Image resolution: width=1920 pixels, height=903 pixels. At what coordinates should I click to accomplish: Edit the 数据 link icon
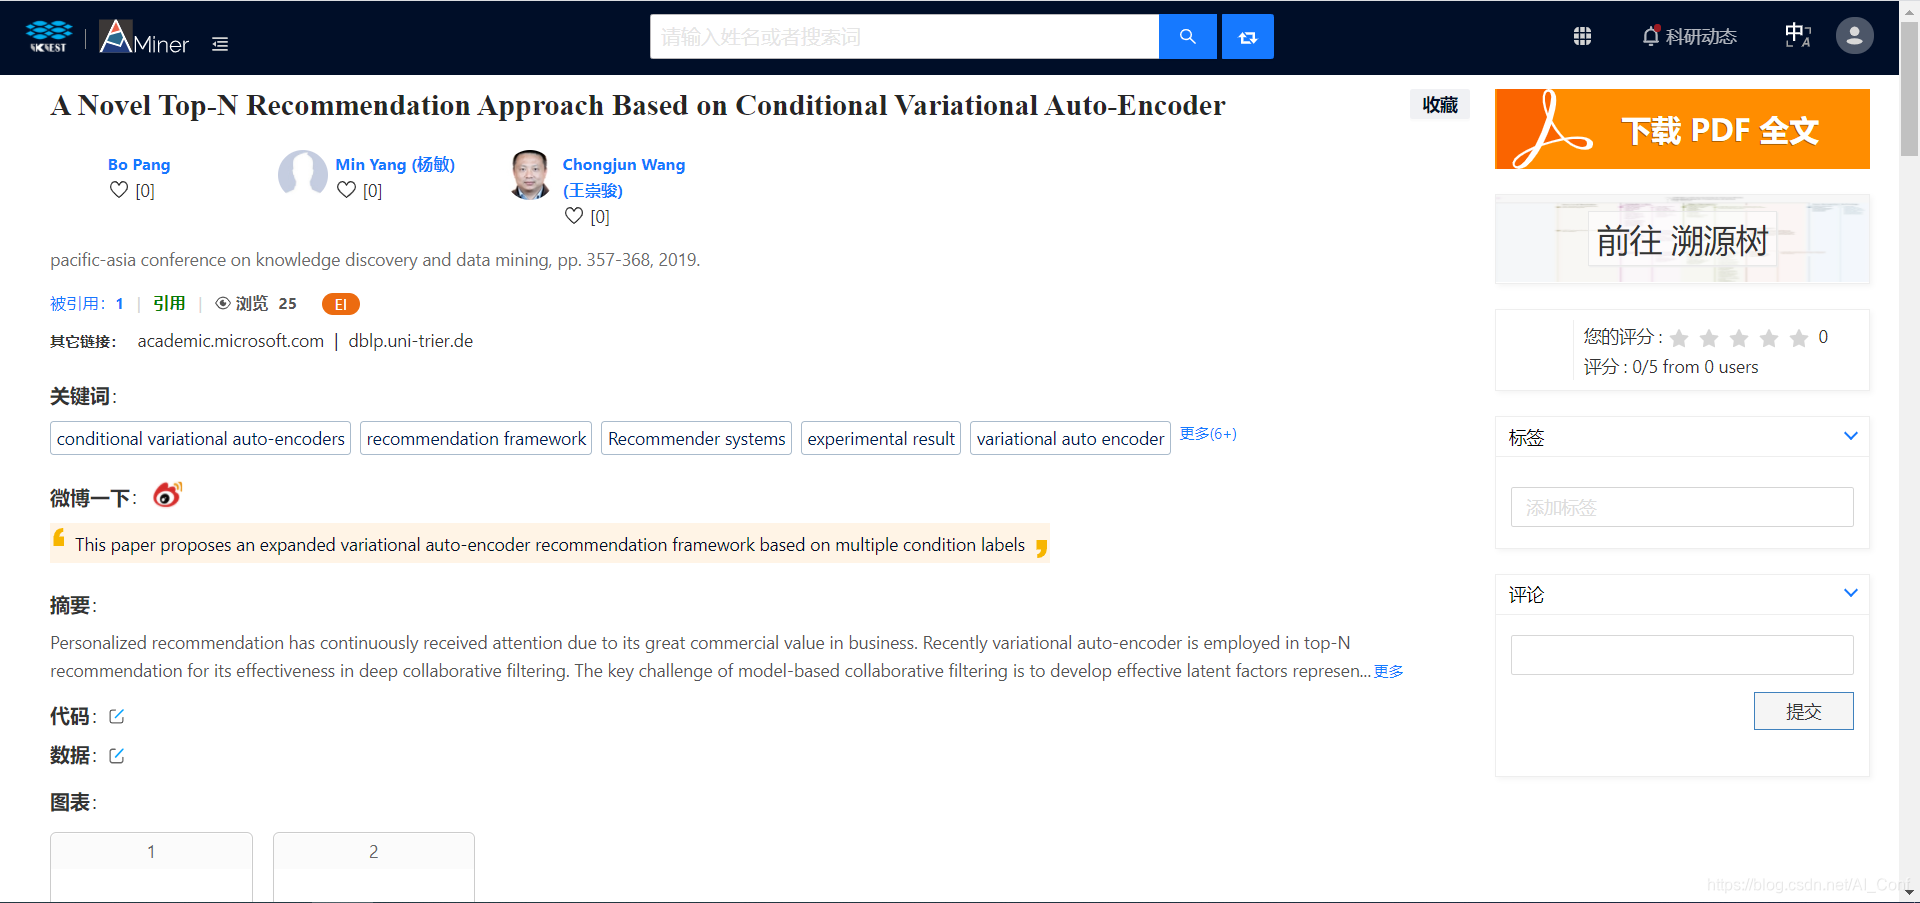coord(117,755)
